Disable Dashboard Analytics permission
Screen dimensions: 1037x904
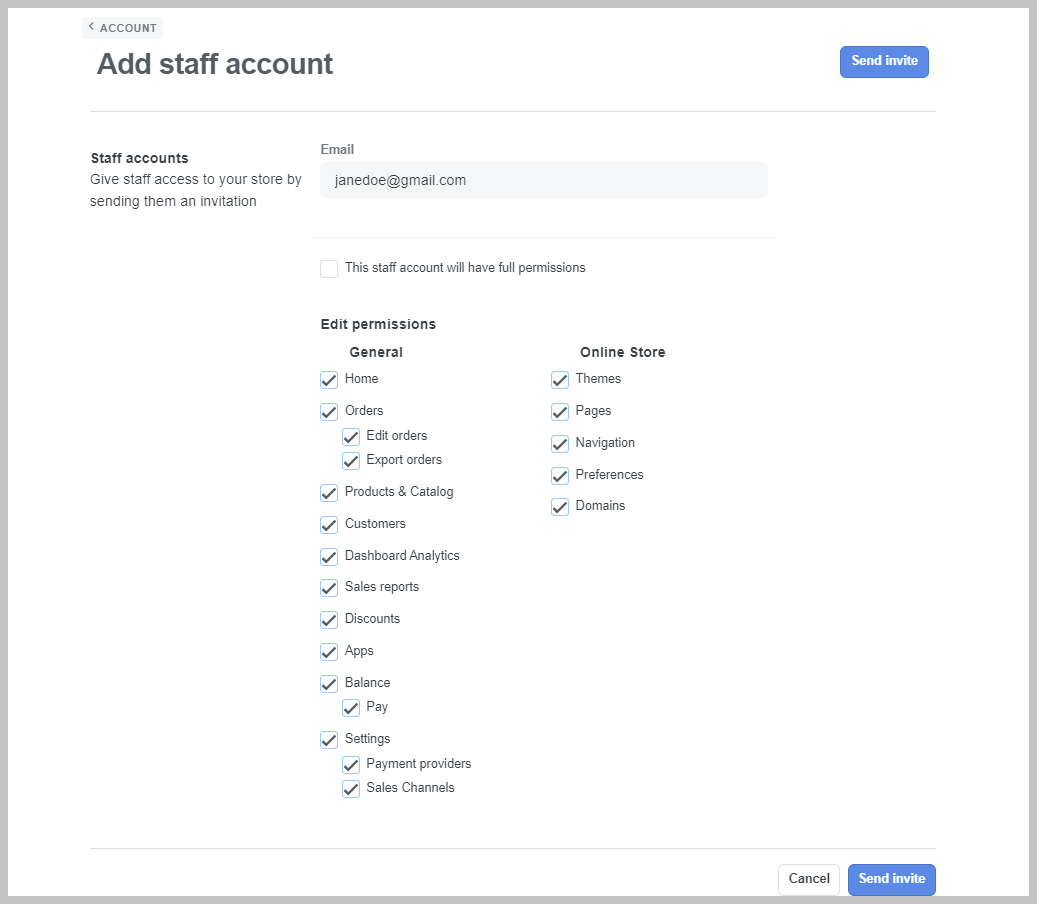click(329, 556)
